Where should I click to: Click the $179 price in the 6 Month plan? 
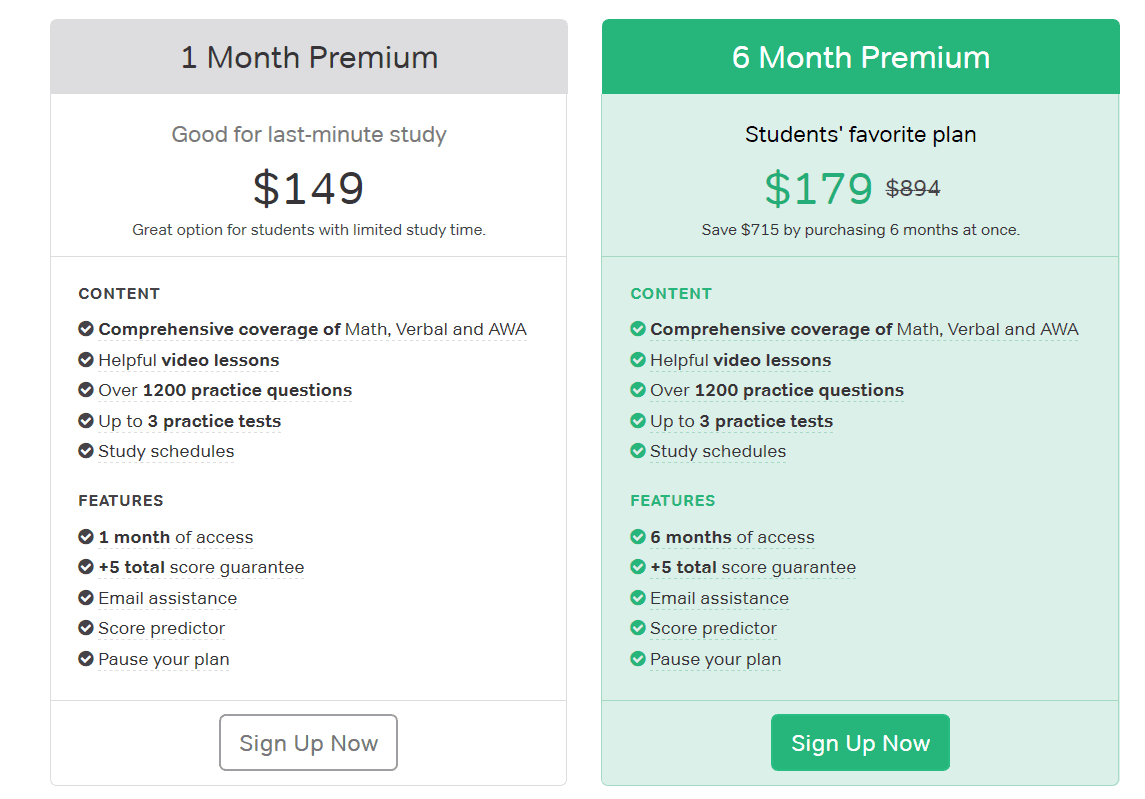click(x=819, y=188)
